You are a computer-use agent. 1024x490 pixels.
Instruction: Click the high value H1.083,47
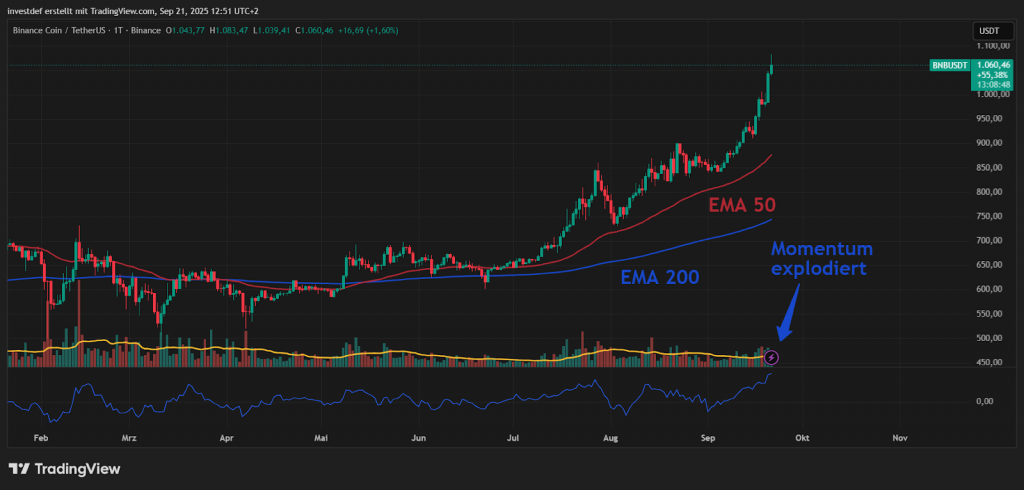[229, 30]
